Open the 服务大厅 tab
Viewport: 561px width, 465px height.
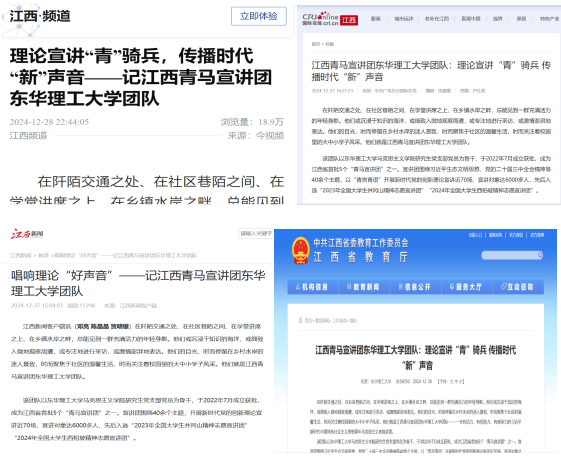pyautogui.click(x=467, y=287)
